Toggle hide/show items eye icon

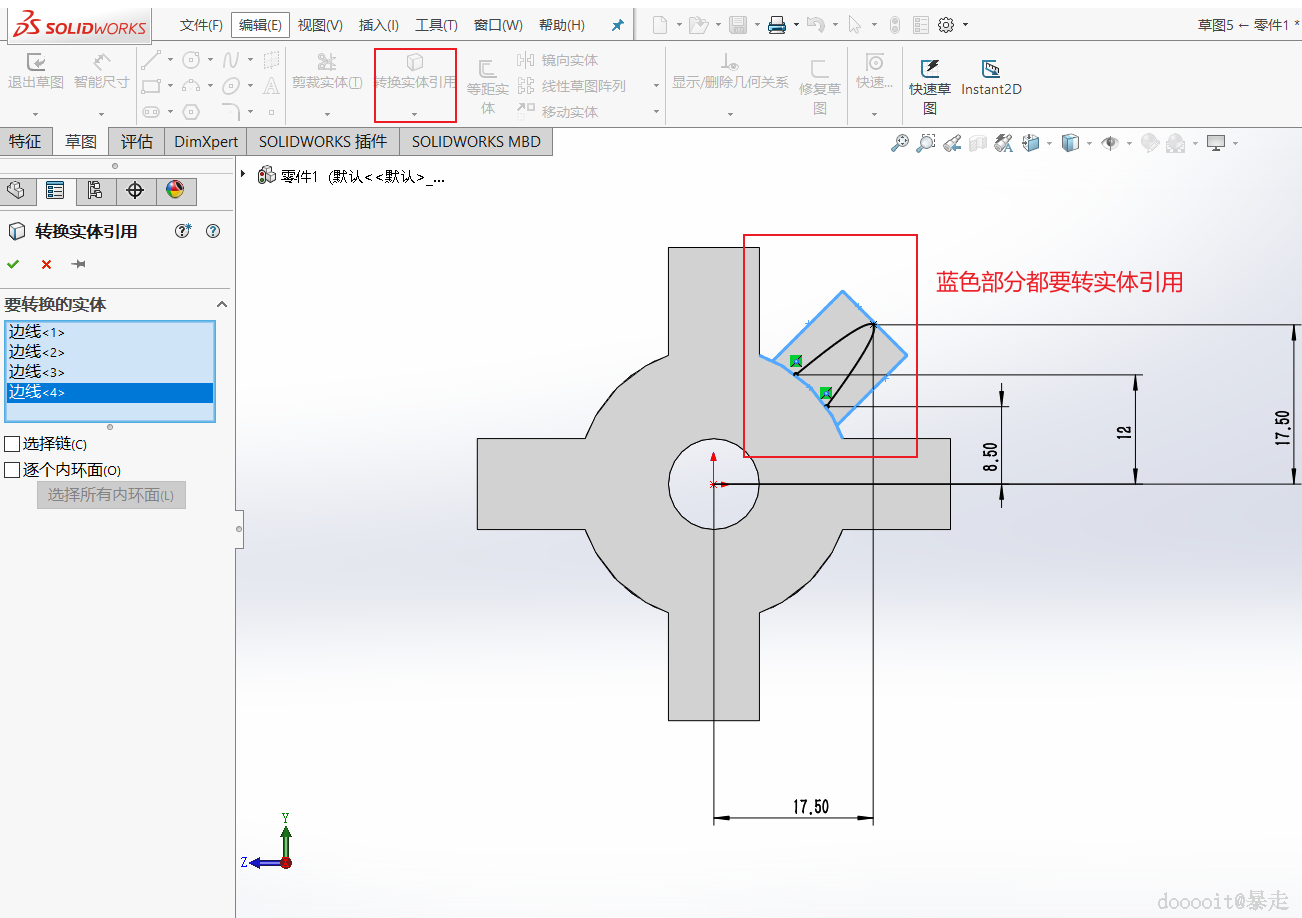[x=1109, y=143]
